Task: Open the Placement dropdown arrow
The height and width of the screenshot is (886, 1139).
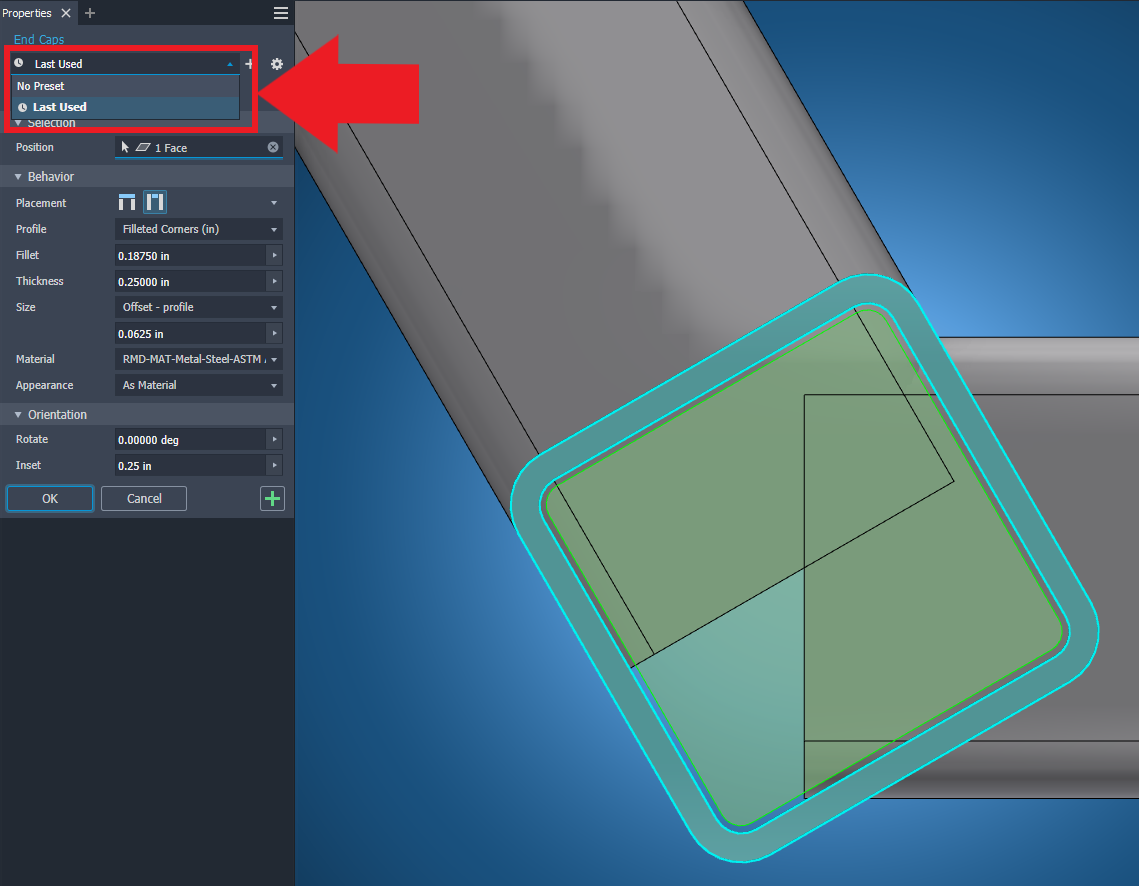Action: pyautogui.click(x=273, y=202)
